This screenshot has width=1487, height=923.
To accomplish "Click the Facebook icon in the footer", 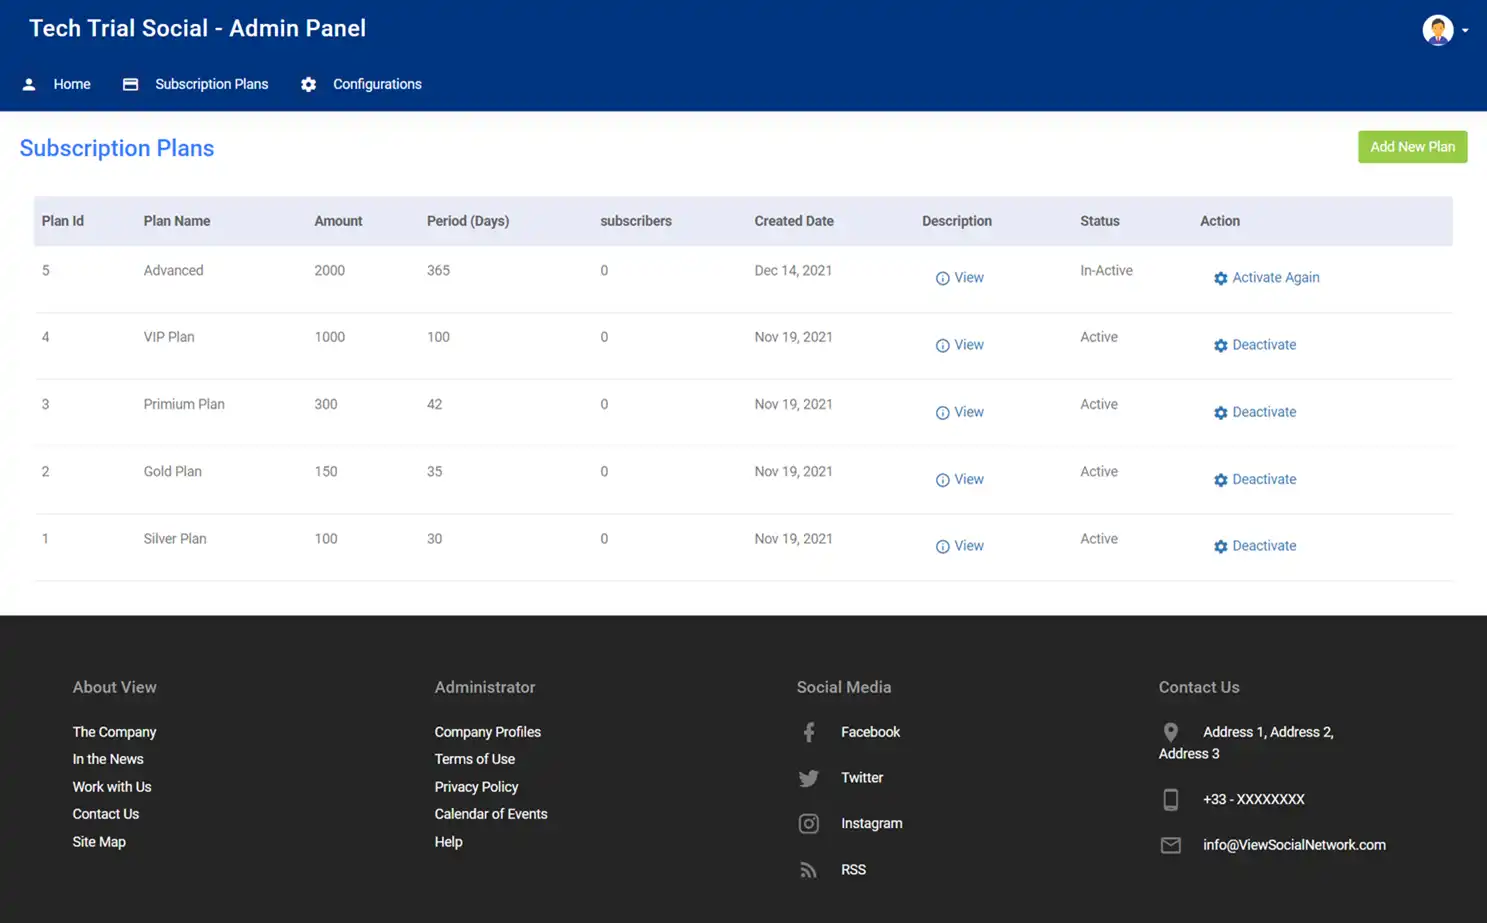I will (x=808, y=731).
